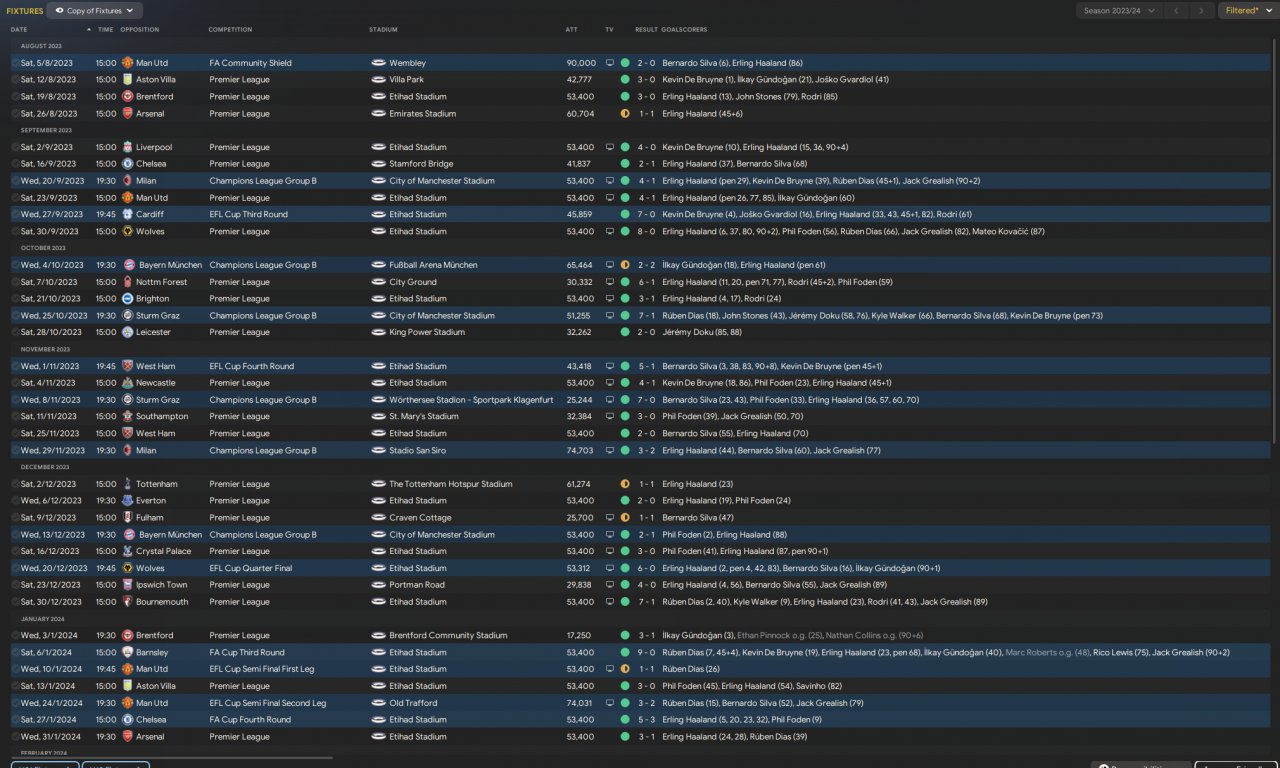Click the green win indicator on the Leicester row

click(x=625, y=332)
